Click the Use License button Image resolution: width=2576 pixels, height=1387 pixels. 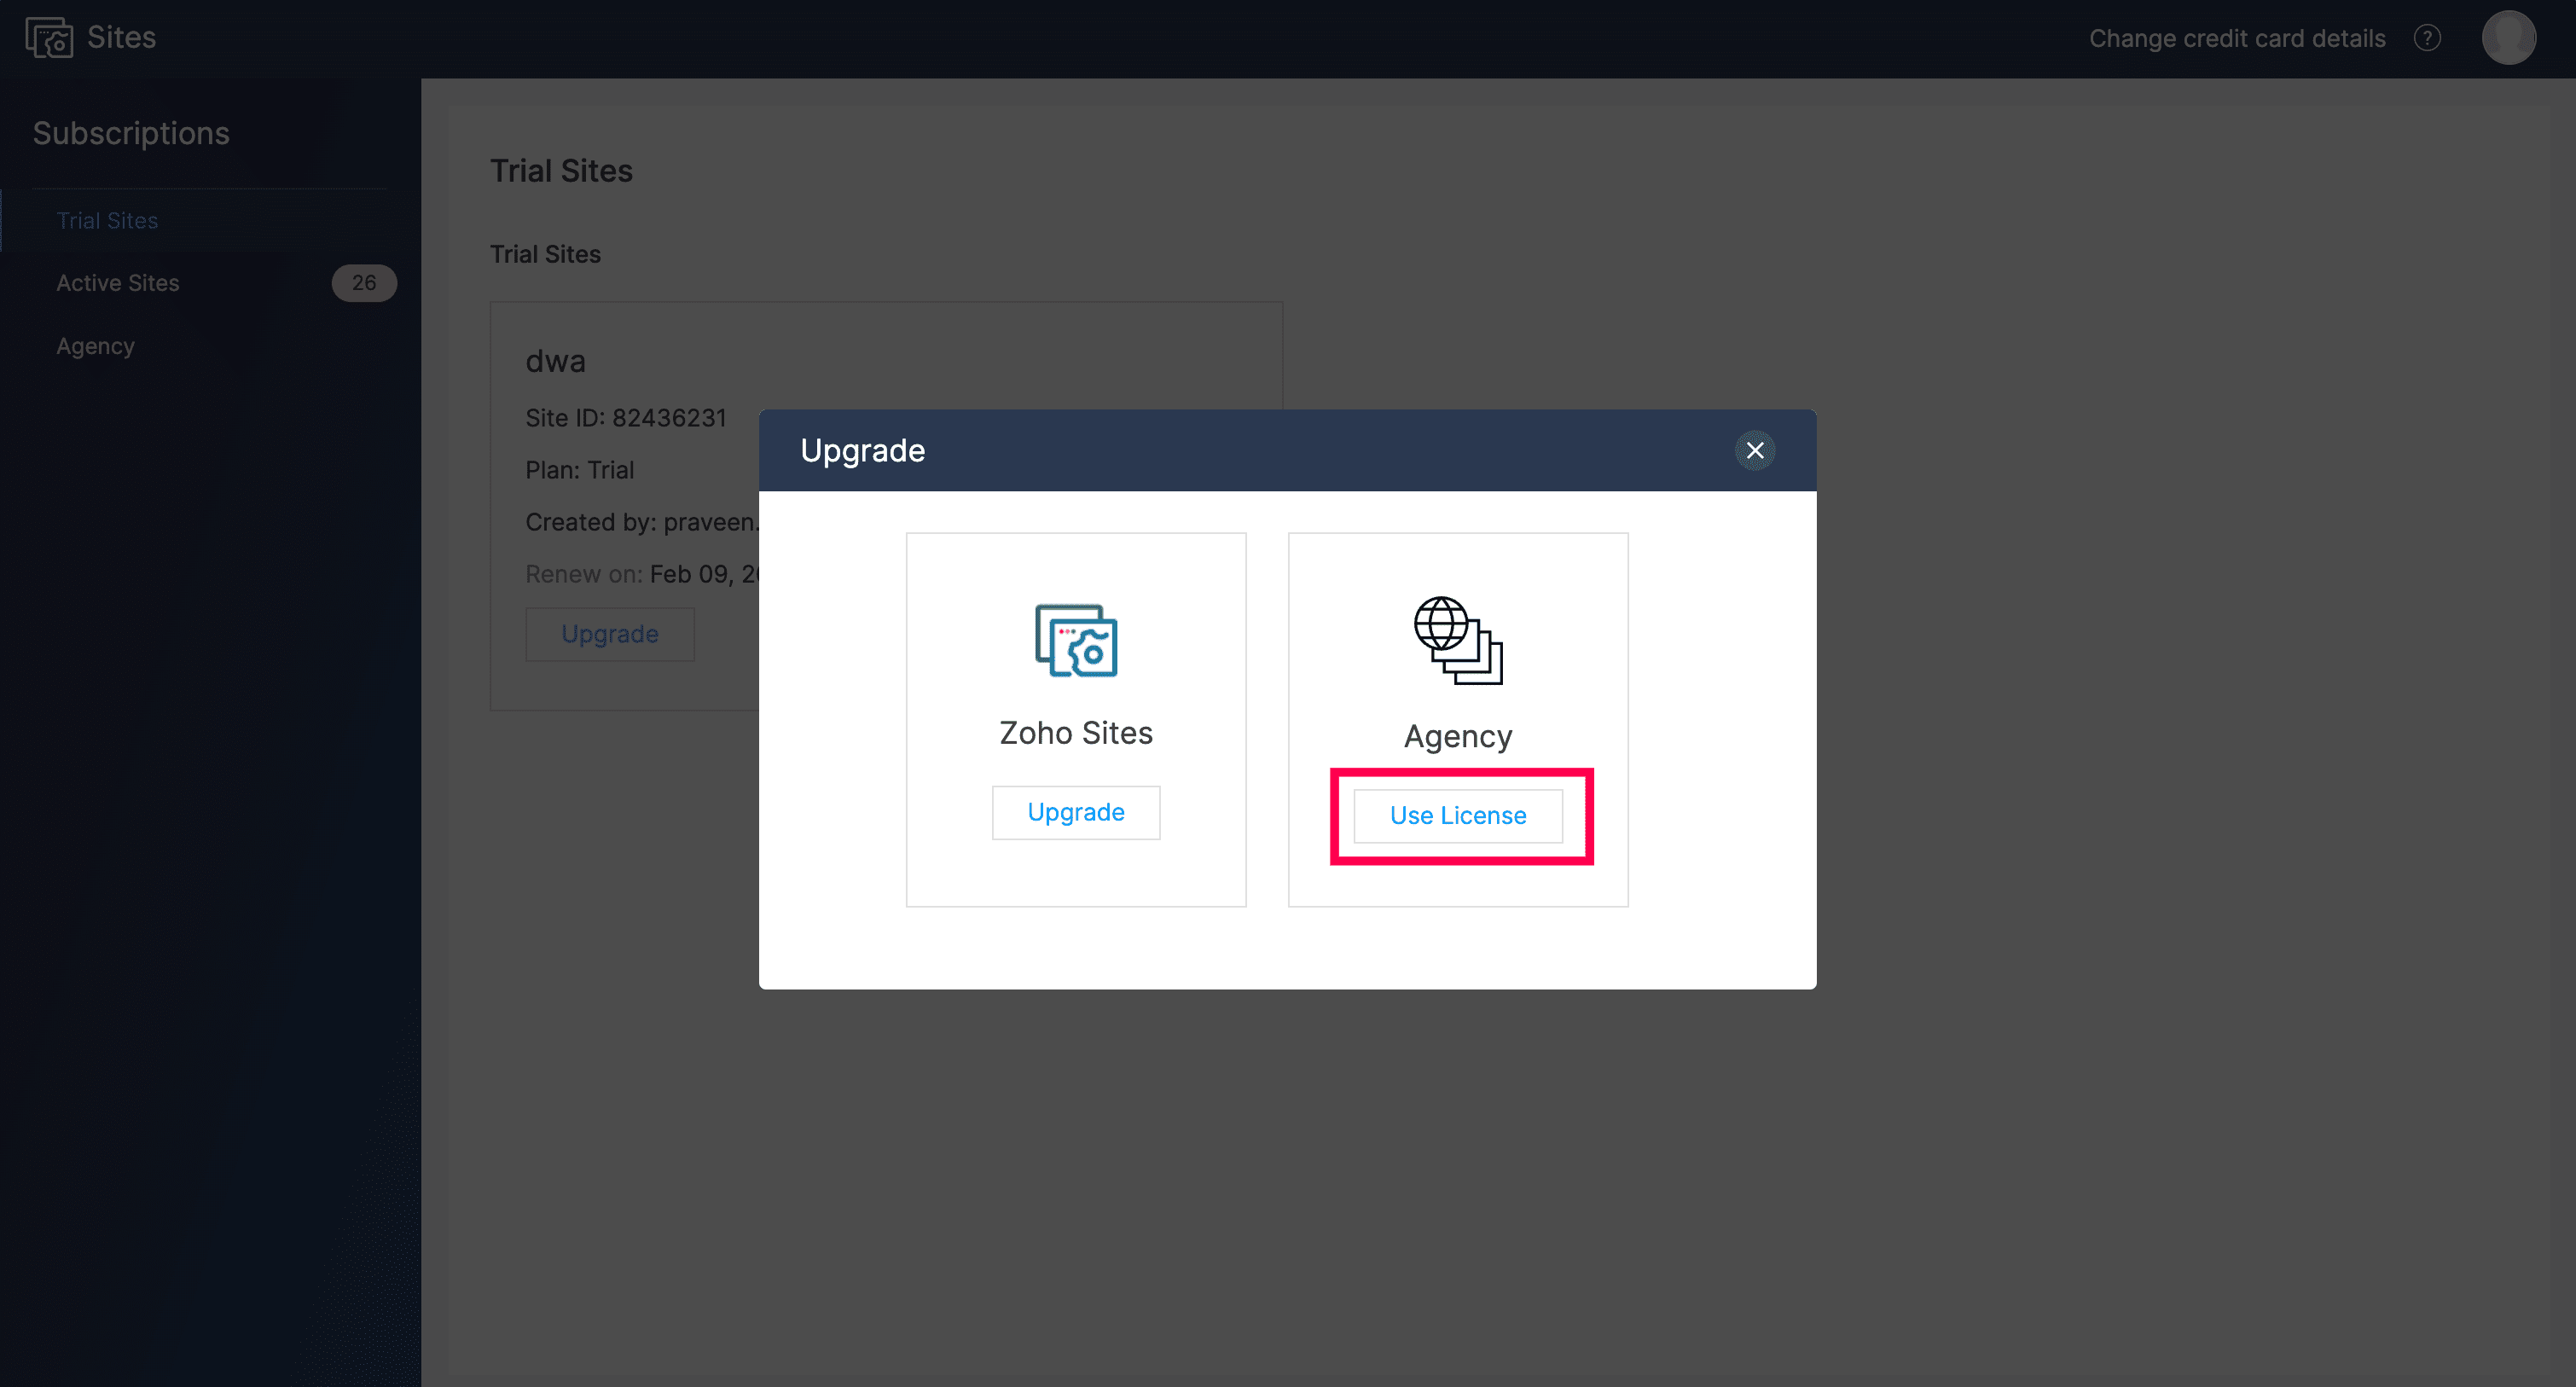click(x=1458, y=816)
